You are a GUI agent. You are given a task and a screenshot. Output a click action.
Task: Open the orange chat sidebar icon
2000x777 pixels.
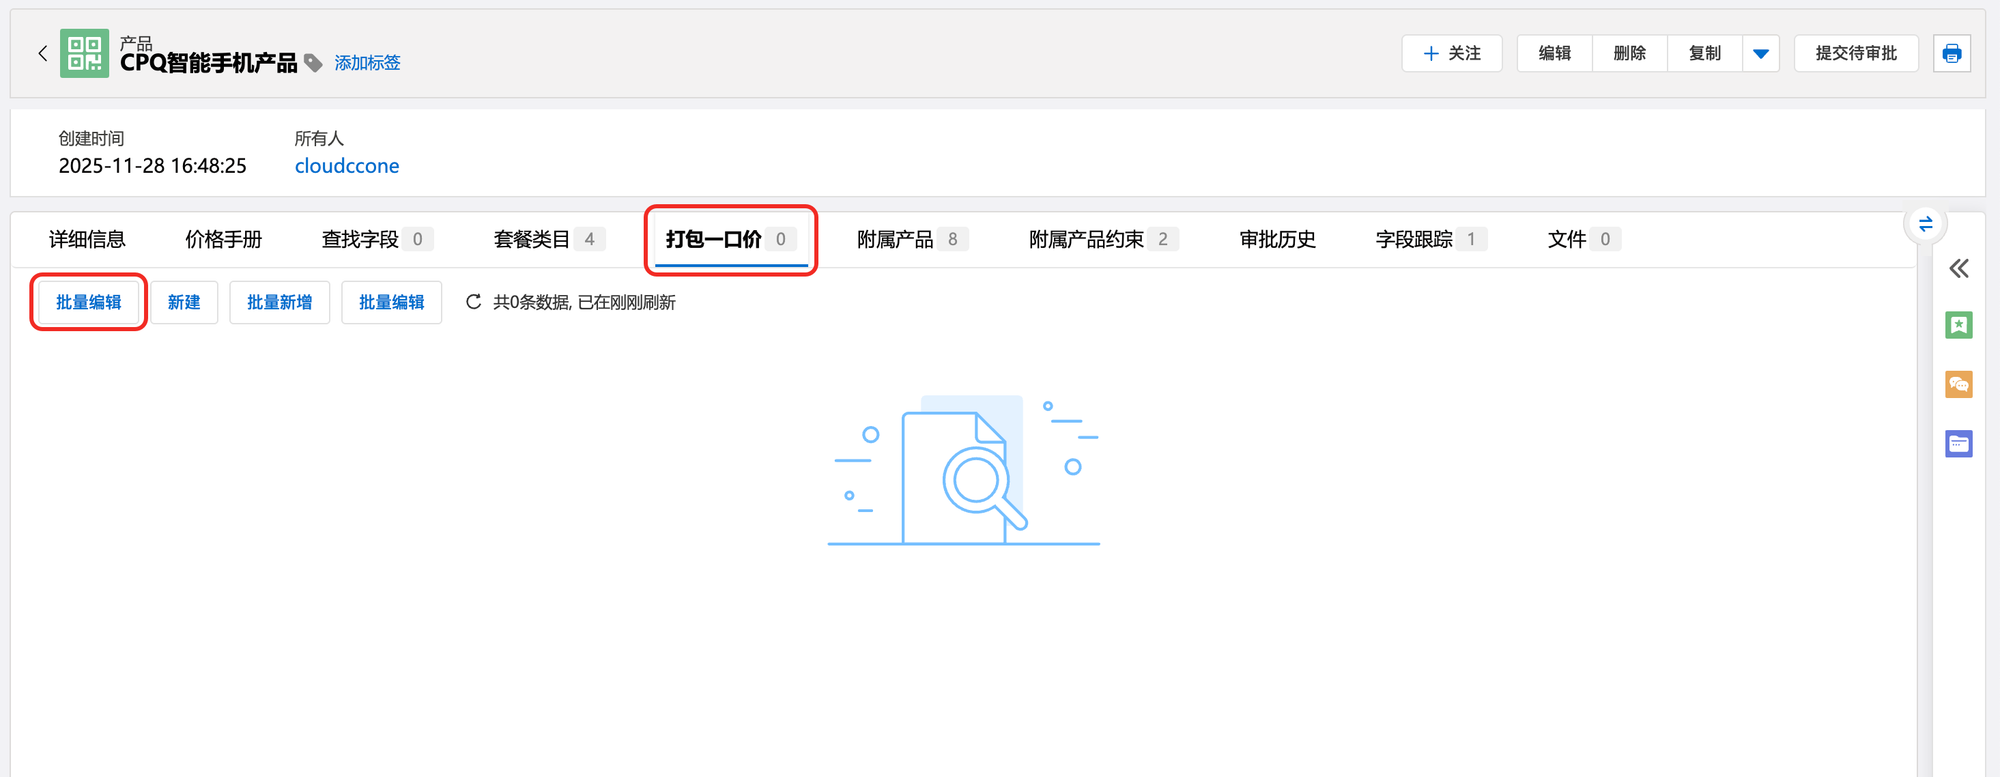(1958, 384)
